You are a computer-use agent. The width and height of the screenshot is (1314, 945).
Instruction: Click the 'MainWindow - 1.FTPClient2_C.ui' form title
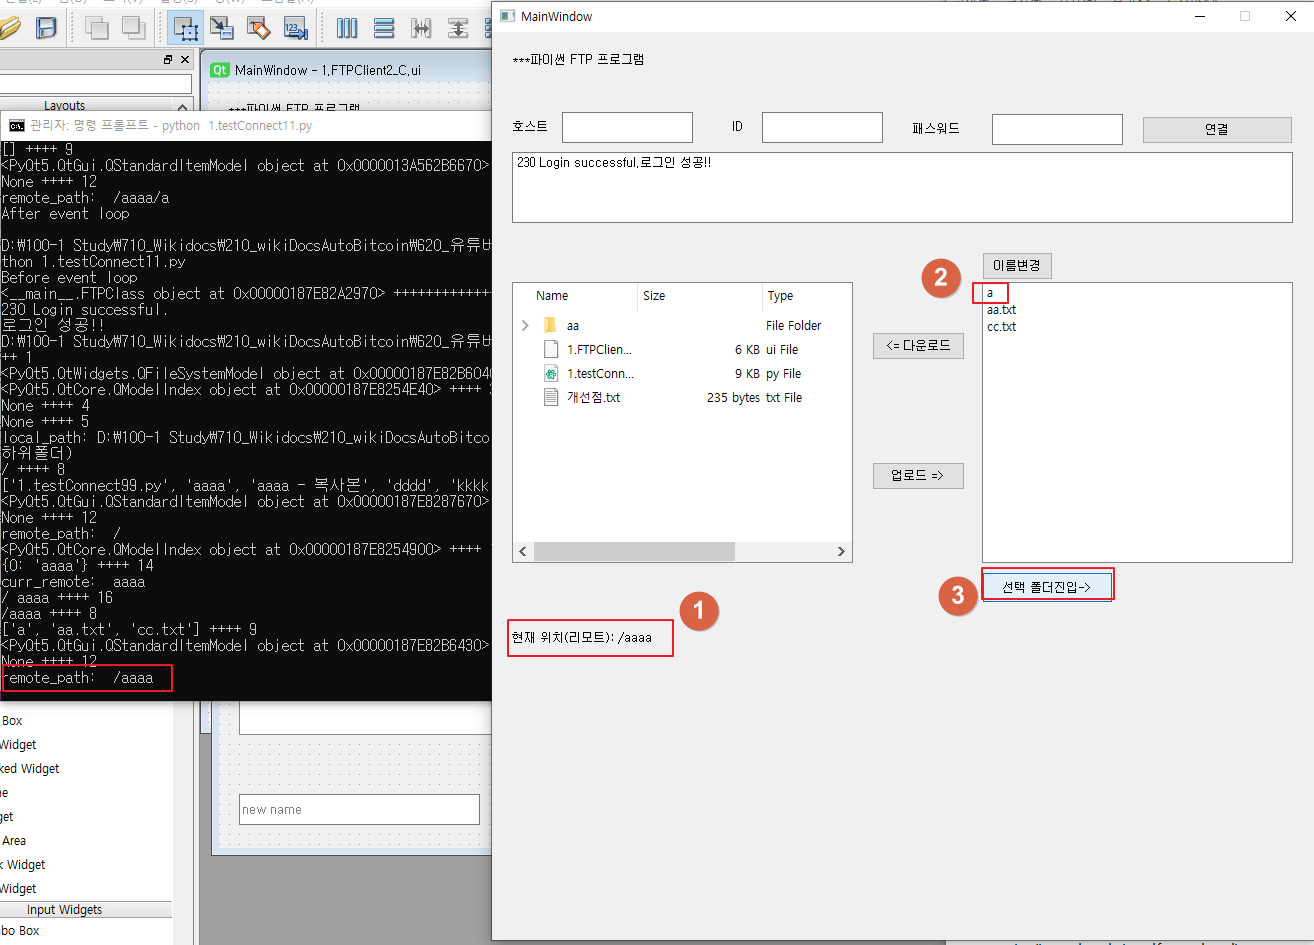click(328, 70)
